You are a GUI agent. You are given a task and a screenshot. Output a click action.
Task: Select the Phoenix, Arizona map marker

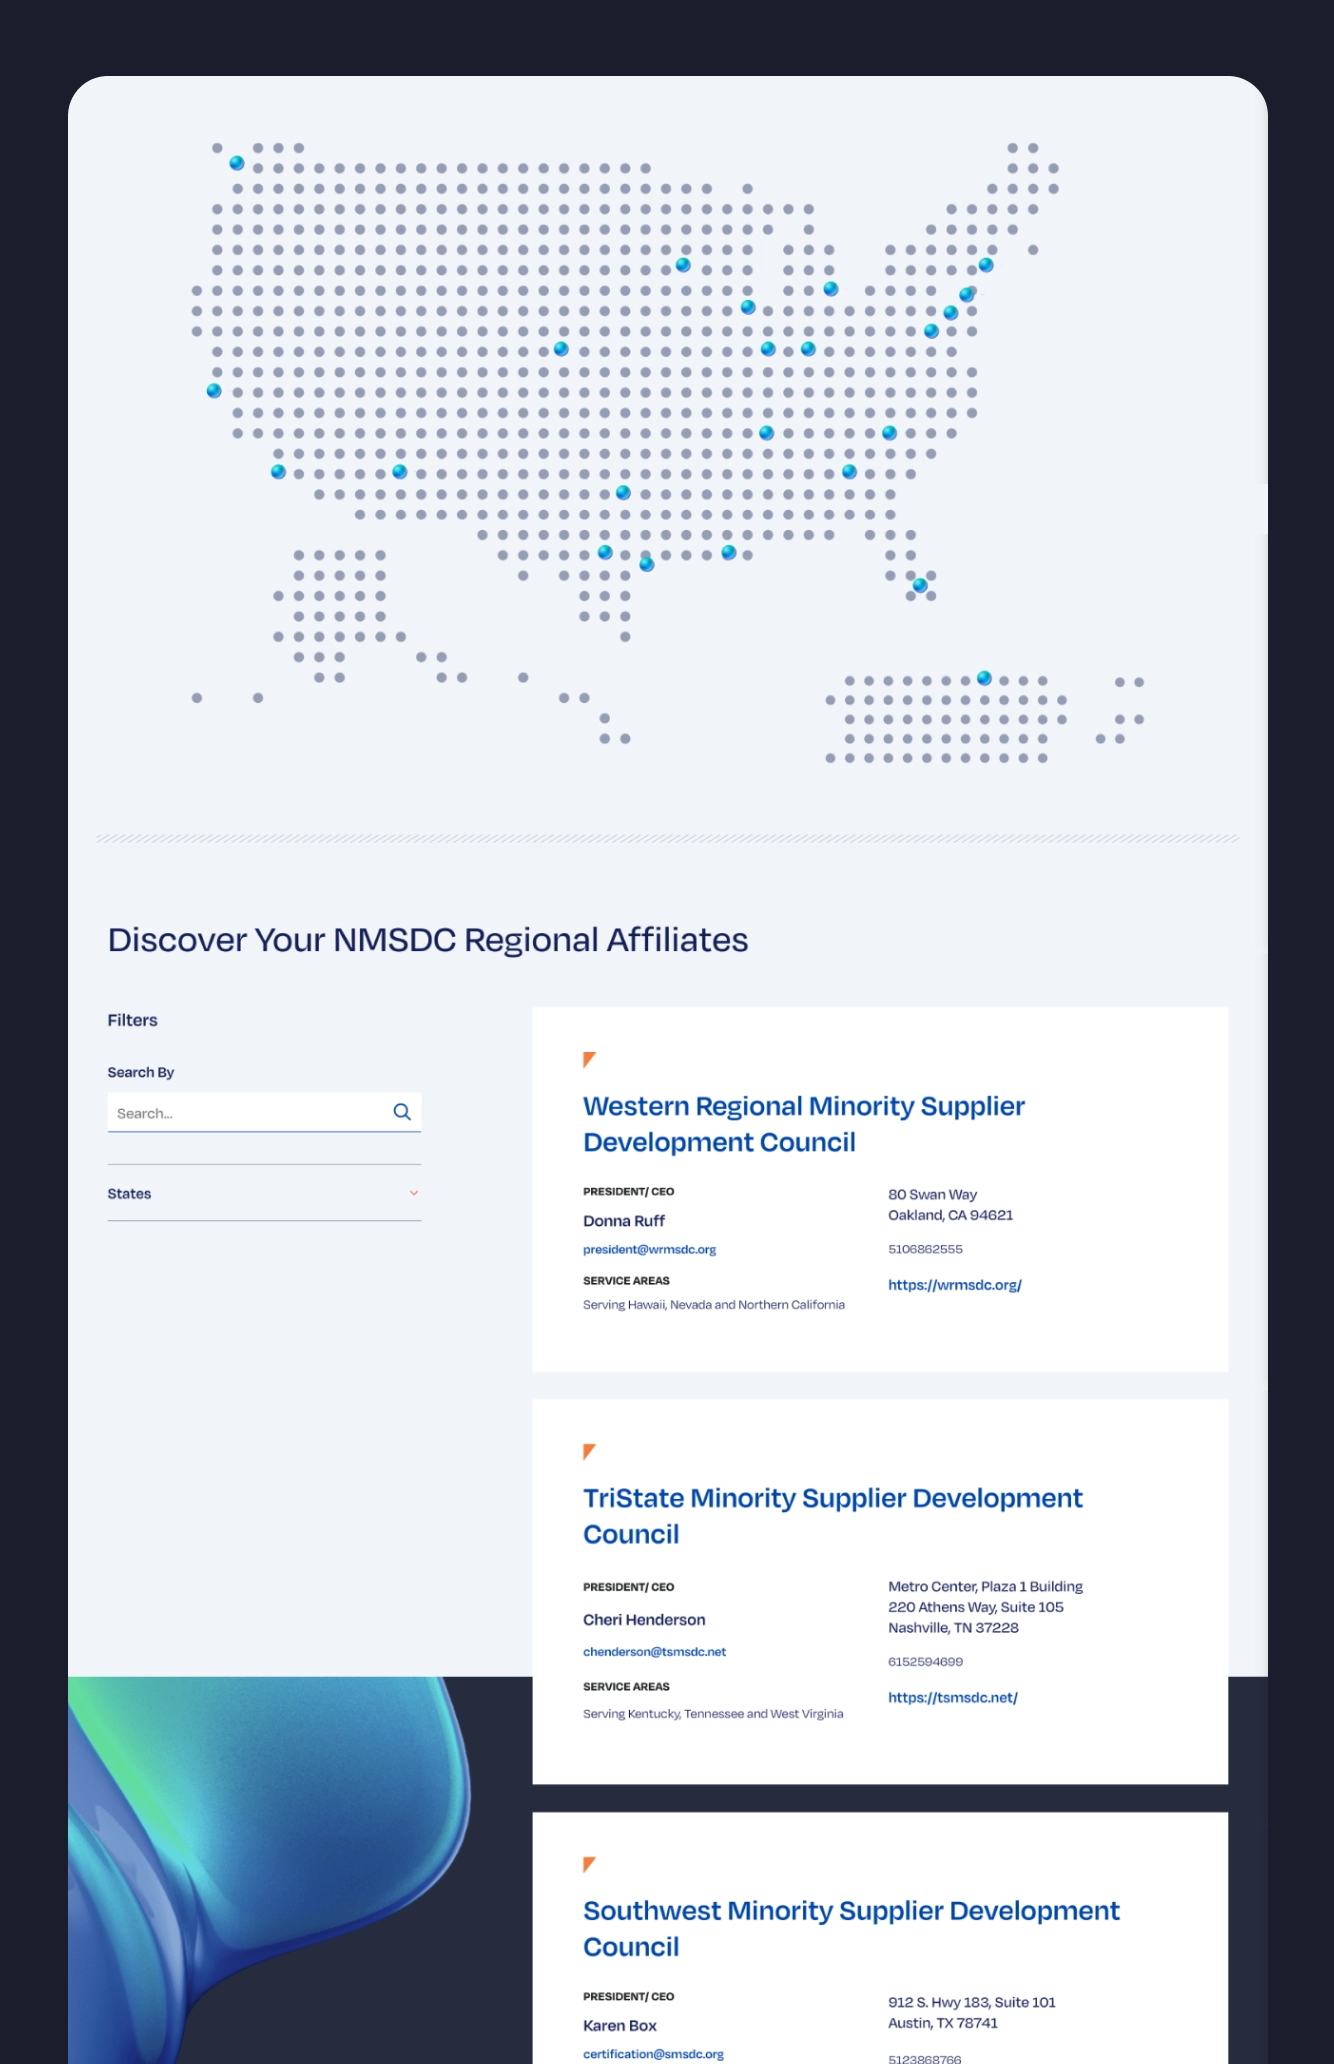click(x=399, y=471)
